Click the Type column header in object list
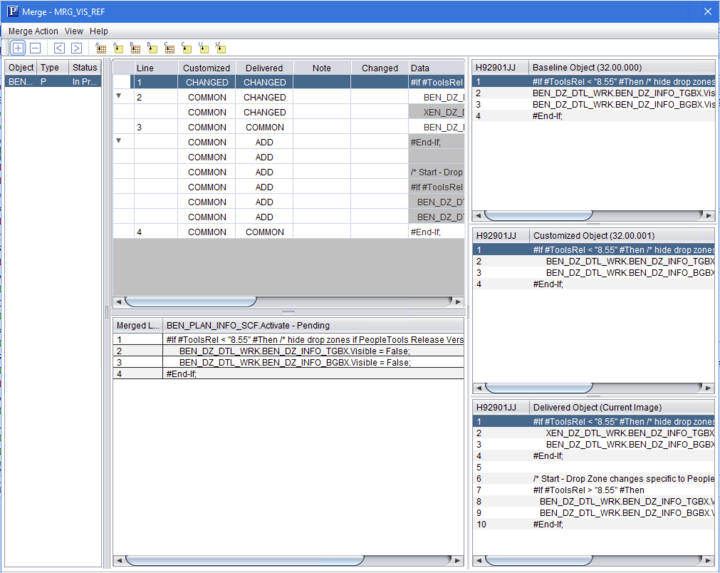Image resolution: width=720 pixels, height=573 pixels. pos(52,67)
